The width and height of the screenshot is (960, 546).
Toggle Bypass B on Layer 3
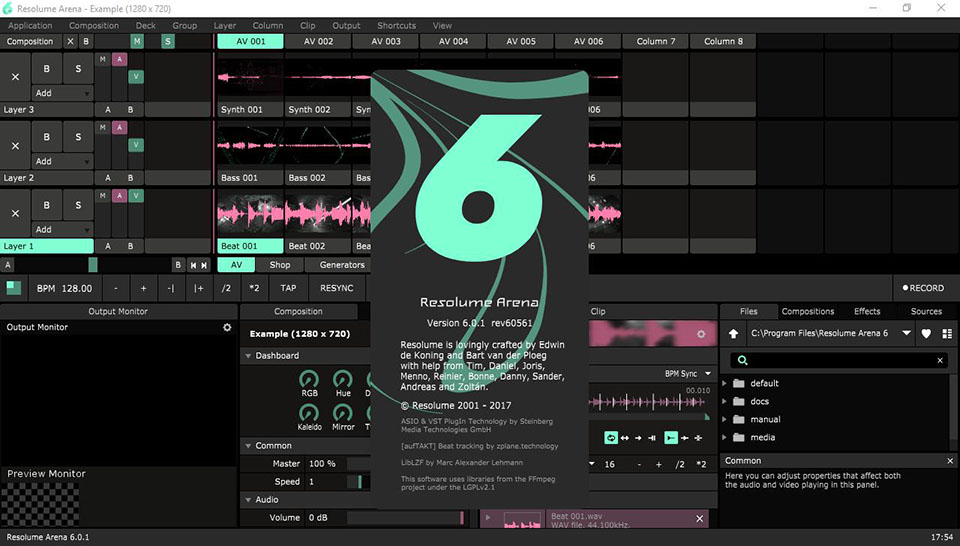(47, 69)
